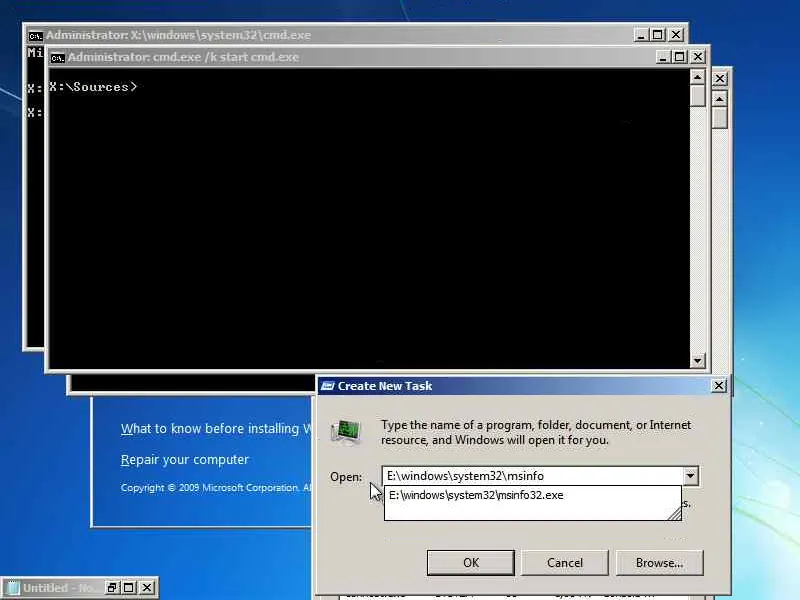The height and width of the screenshot is (600, 800).
Task: Click scroll down arrow in front cmd window
Action: tap(697, 361)
